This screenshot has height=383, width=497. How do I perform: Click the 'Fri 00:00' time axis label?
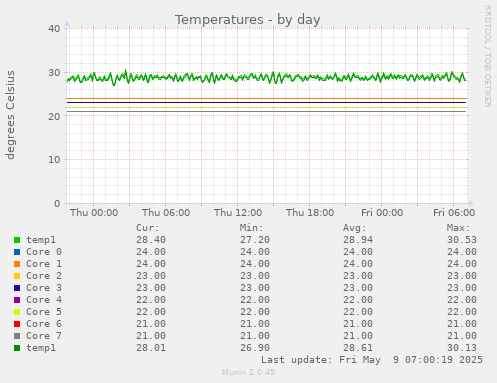pos(382,213)
